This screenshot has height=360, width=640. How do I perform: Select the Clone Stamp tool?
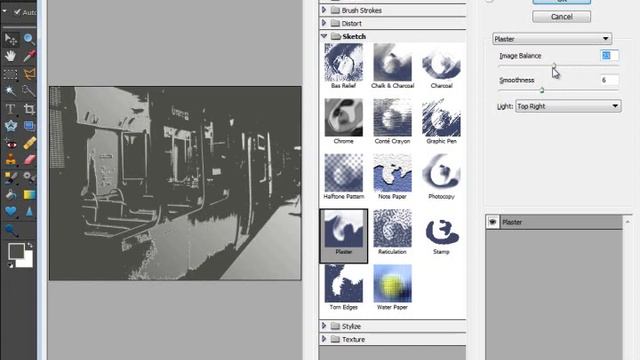[11, 160]
